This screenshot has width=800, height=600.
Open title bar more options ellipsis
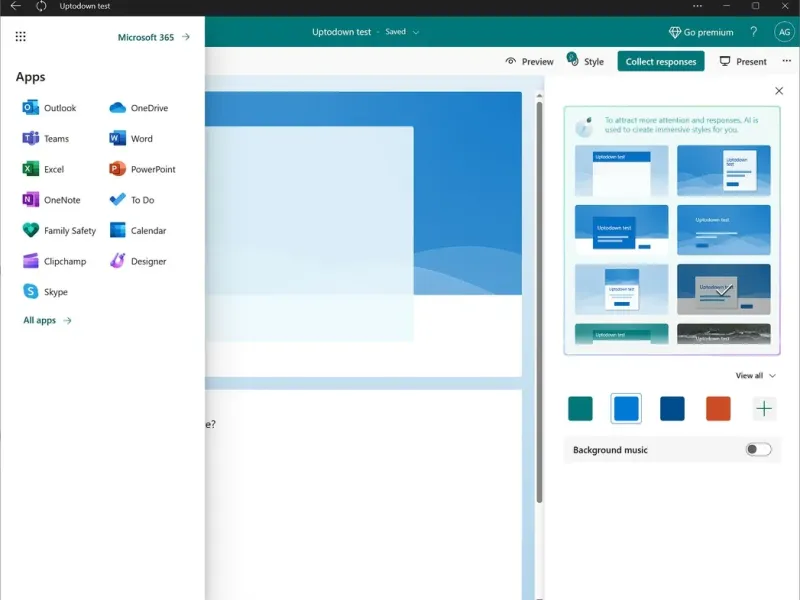[x=697, y=6]
